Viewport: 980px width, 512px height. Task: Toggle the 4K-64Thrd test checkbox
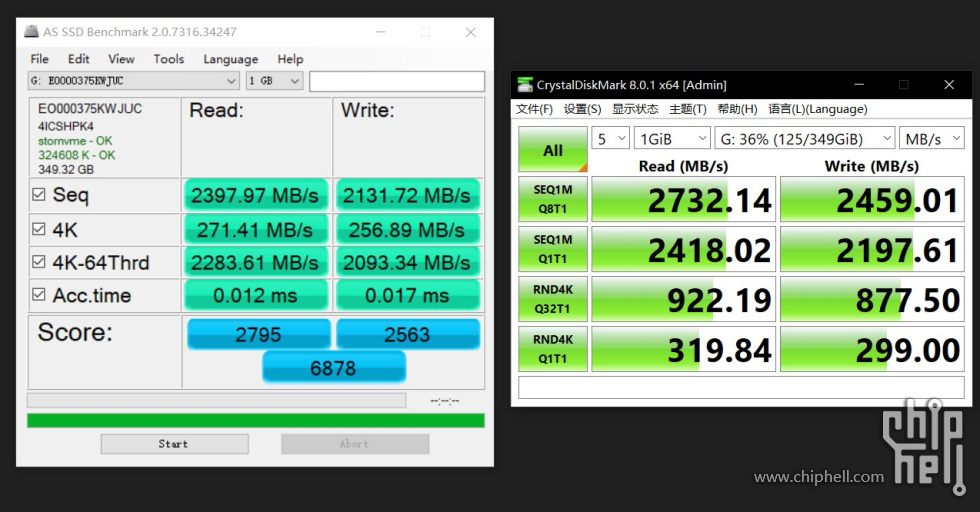pos(39,261)
